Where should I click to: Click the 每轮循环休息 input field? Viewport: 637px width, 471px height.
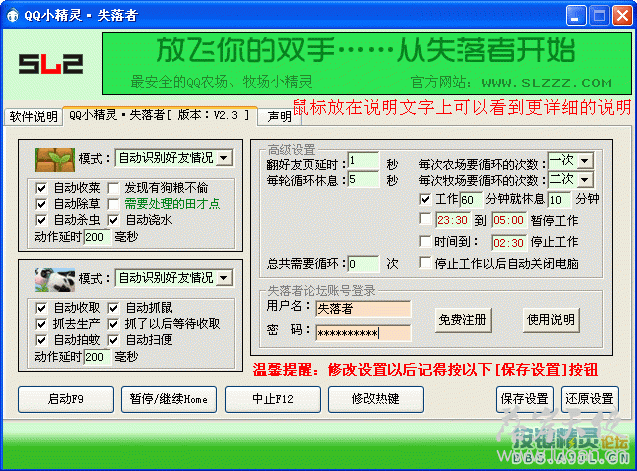[363, 180]
